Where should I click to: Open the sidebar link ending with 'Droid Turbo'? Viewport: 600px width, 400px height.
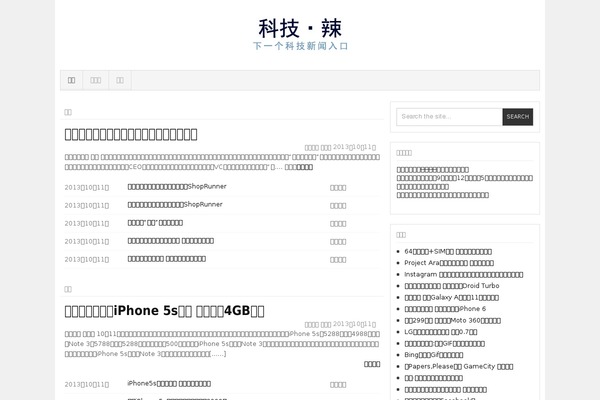[452, 286]
